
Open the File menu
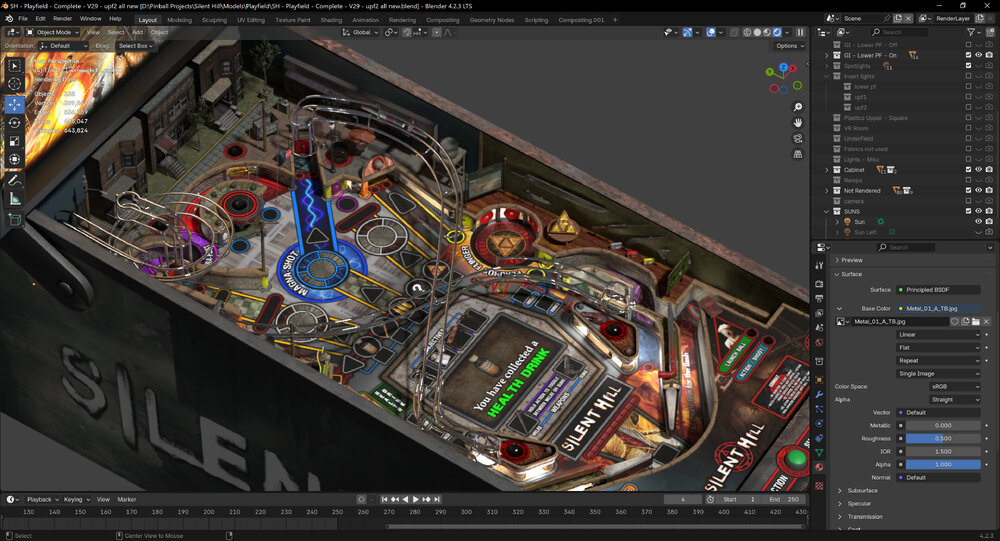pos(23,19)
